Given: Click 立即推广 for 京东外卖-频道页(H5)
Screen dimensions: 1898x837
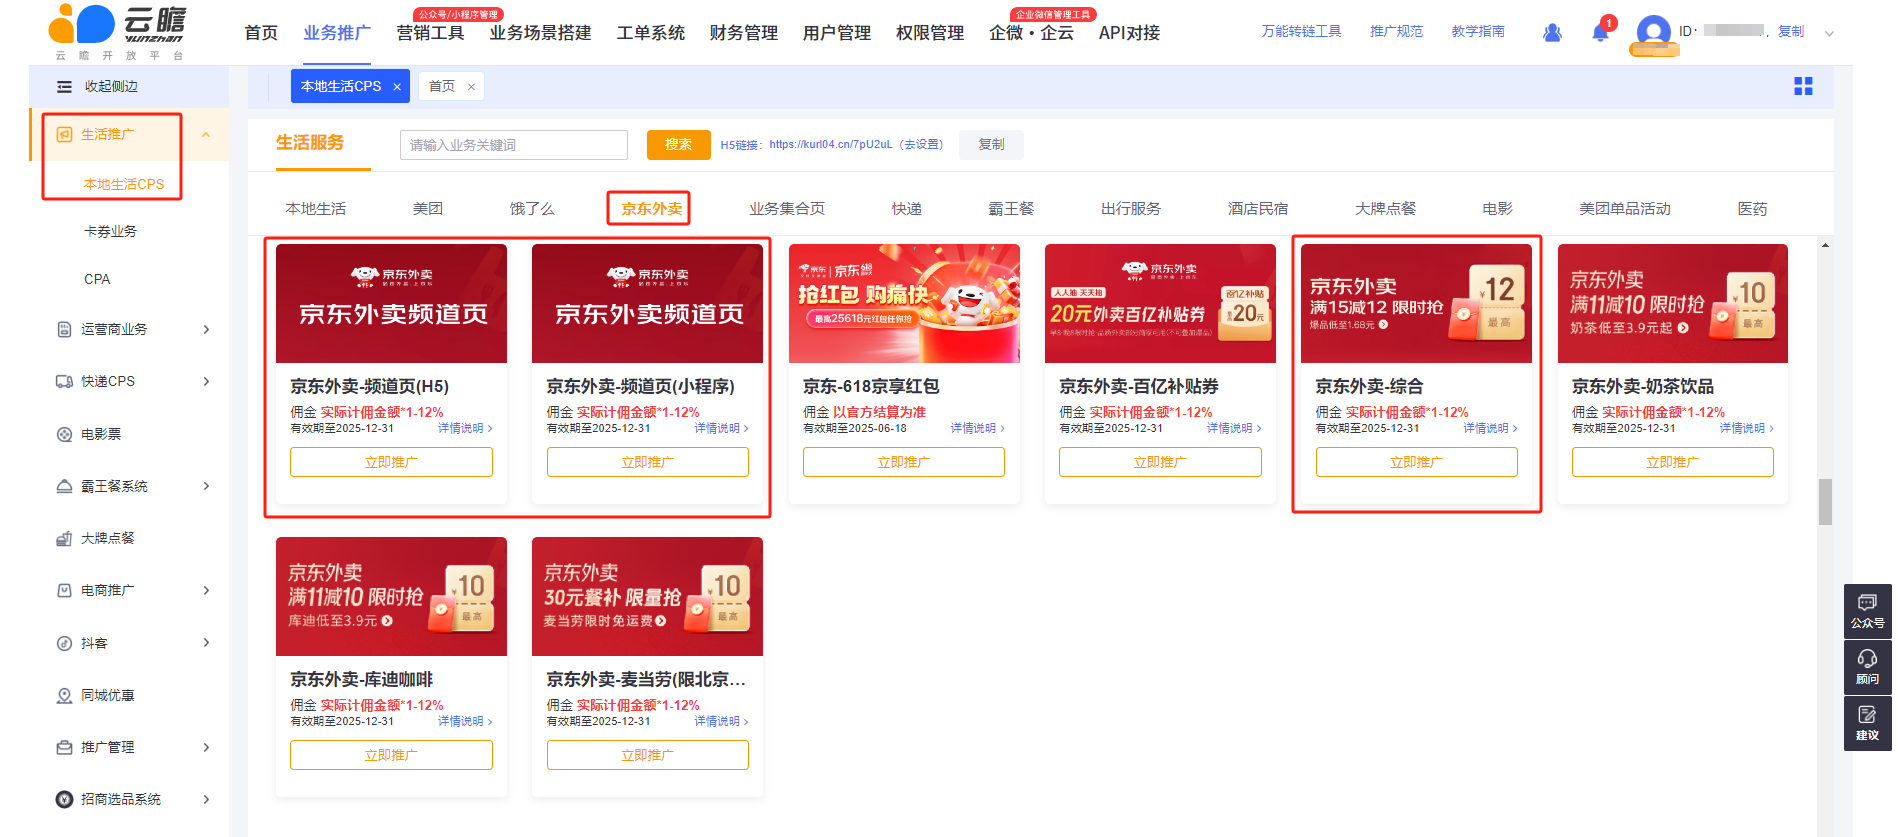Looking at the screenshot, I should click(391, 462).
